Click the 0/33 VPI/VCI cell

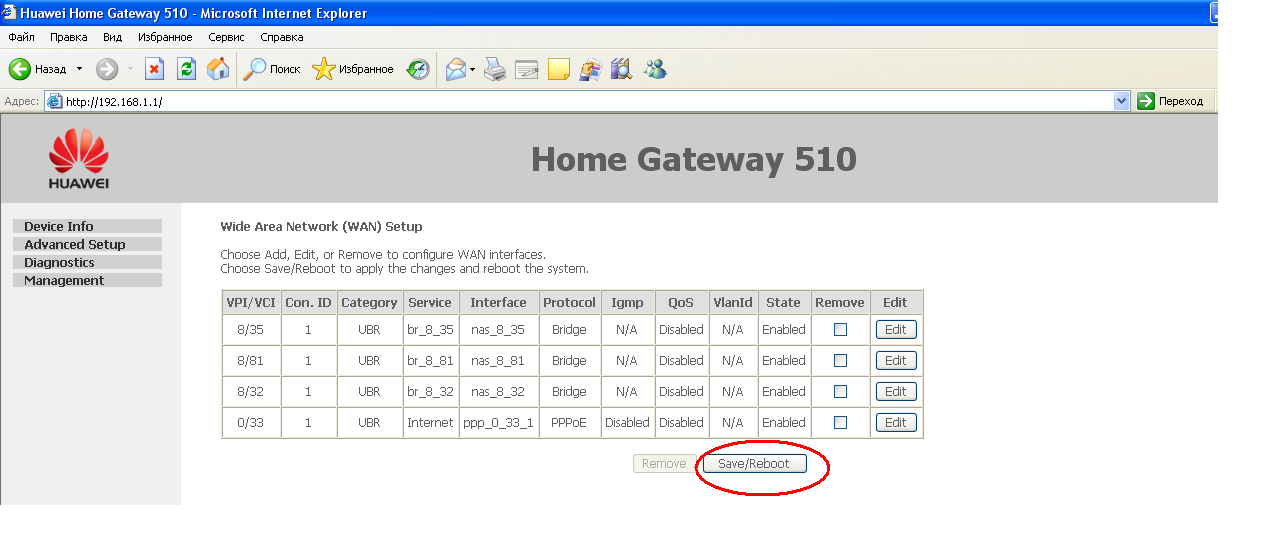[x=251, y=422]
